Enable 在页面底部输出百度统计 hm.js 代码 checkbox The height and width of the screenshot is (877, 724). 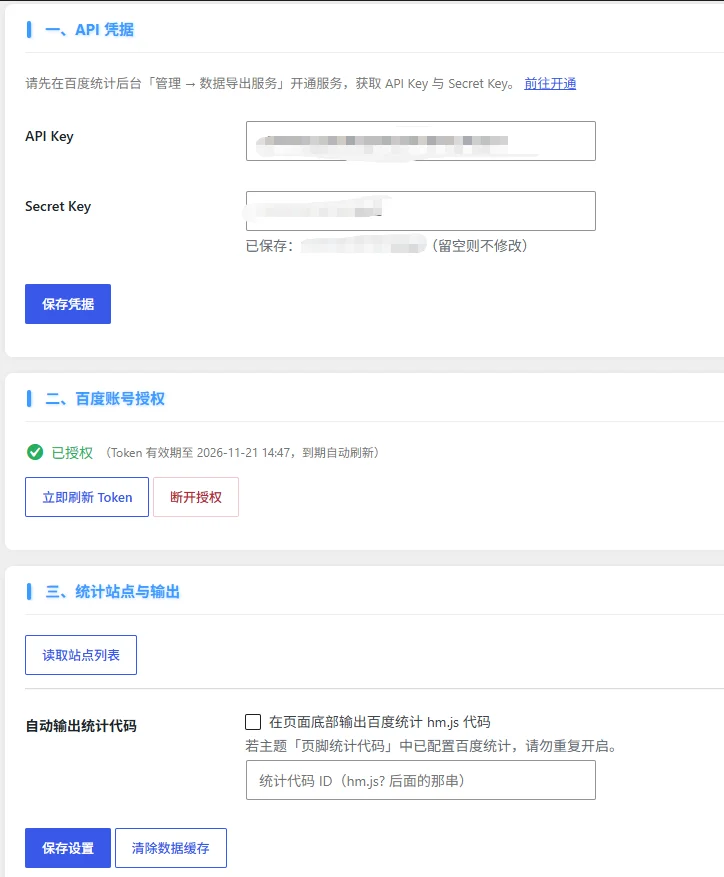click(253, 722)
